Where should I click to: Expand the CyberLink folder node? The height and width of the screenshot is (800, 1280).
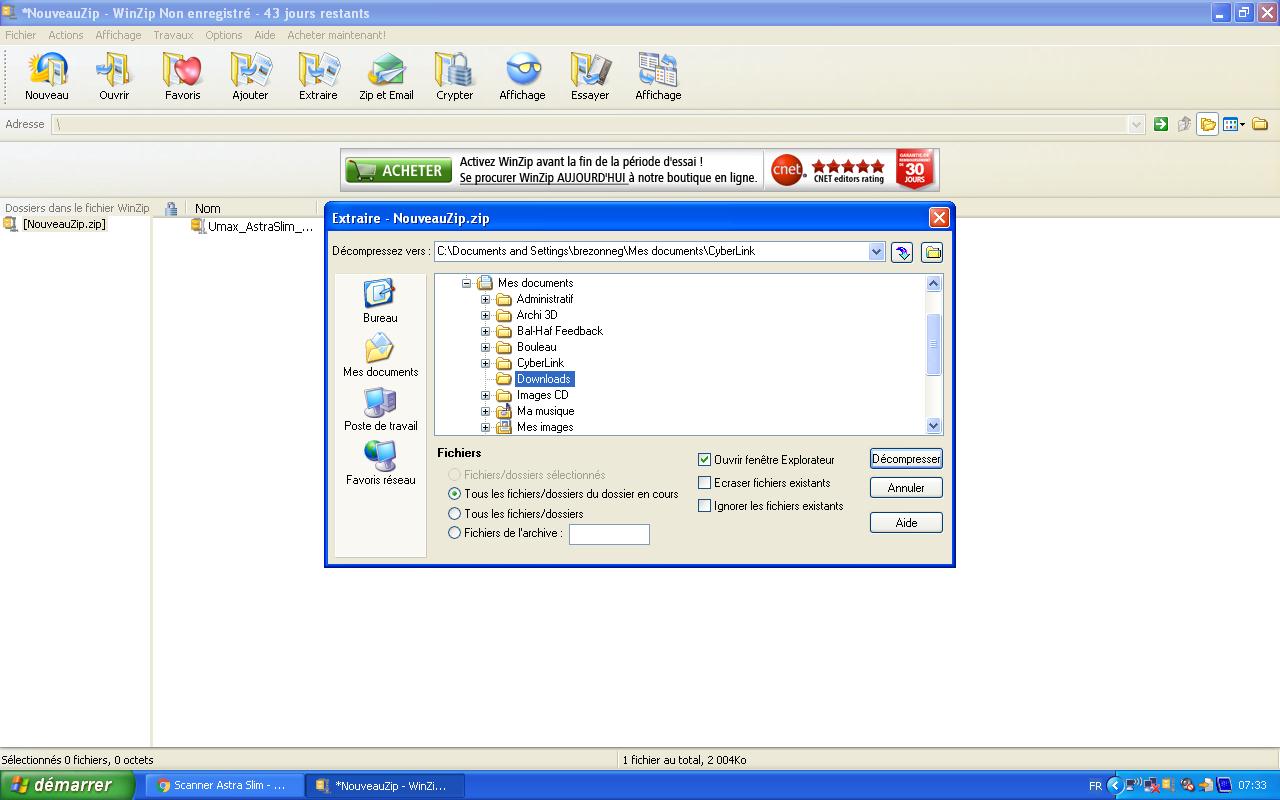point(485,363)
